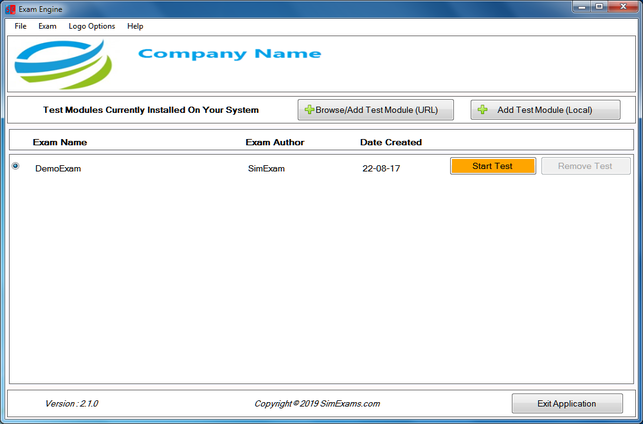Viewport: 643px width, 424px height.
Task: Open the Logo Options menu
Action: point(91,26)
